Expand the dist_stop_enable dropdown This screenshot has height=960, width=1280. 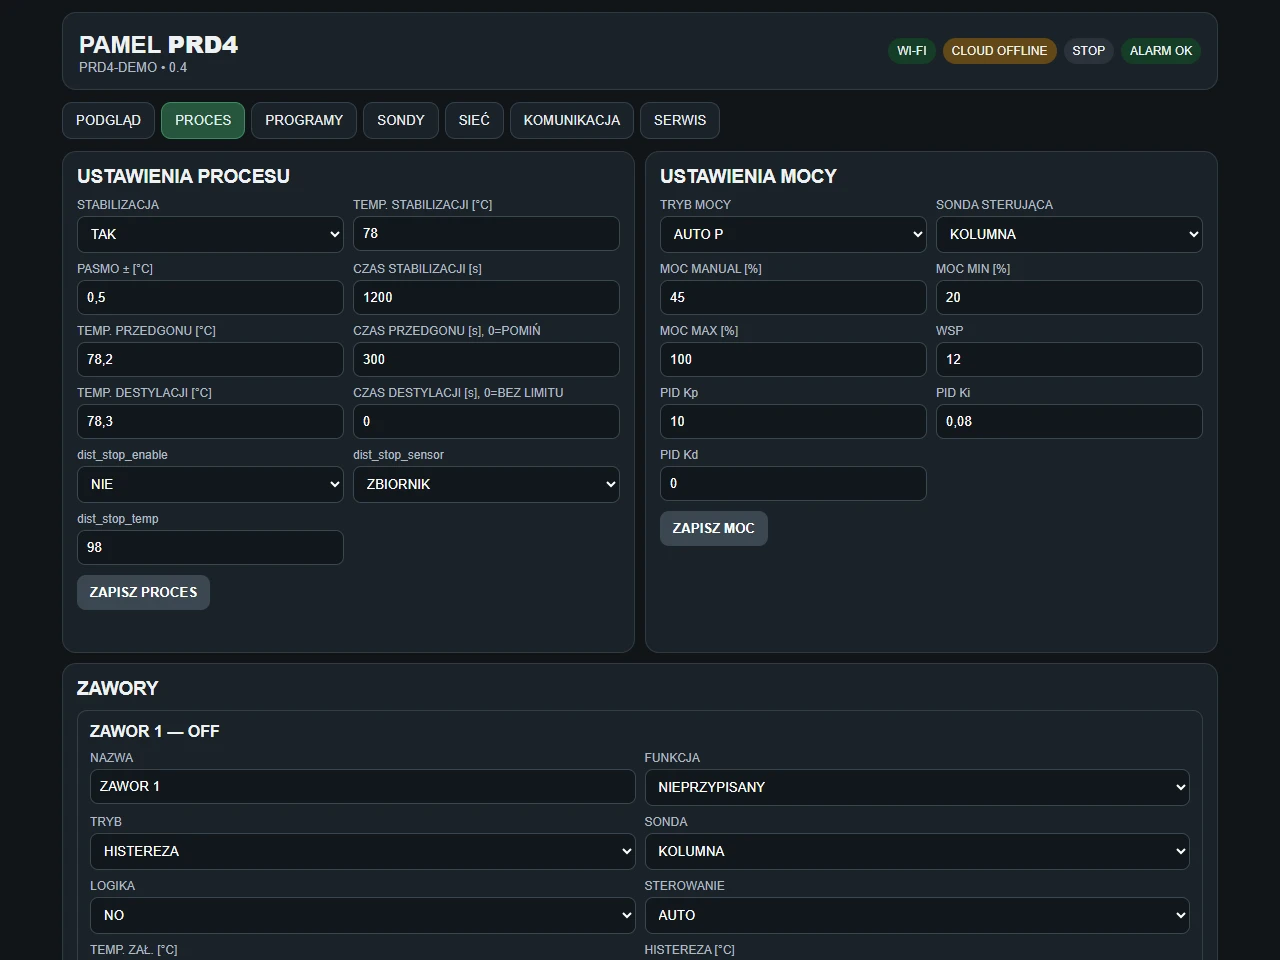tap(210, 484)
